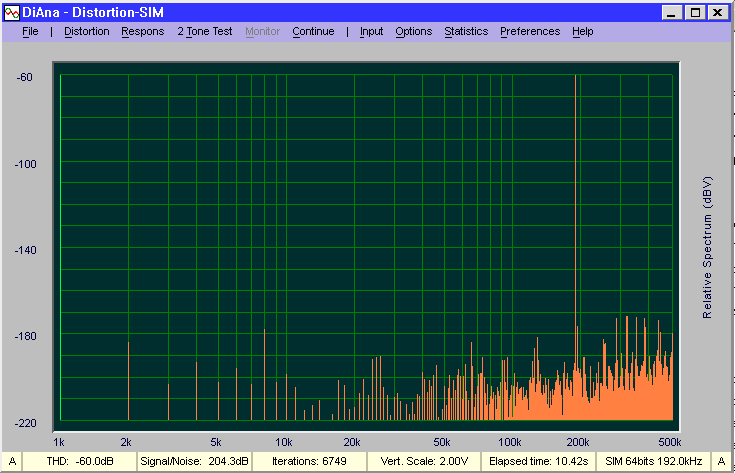Open the File menu
This screenshot has height=473, width=735.
coord(30,31)
